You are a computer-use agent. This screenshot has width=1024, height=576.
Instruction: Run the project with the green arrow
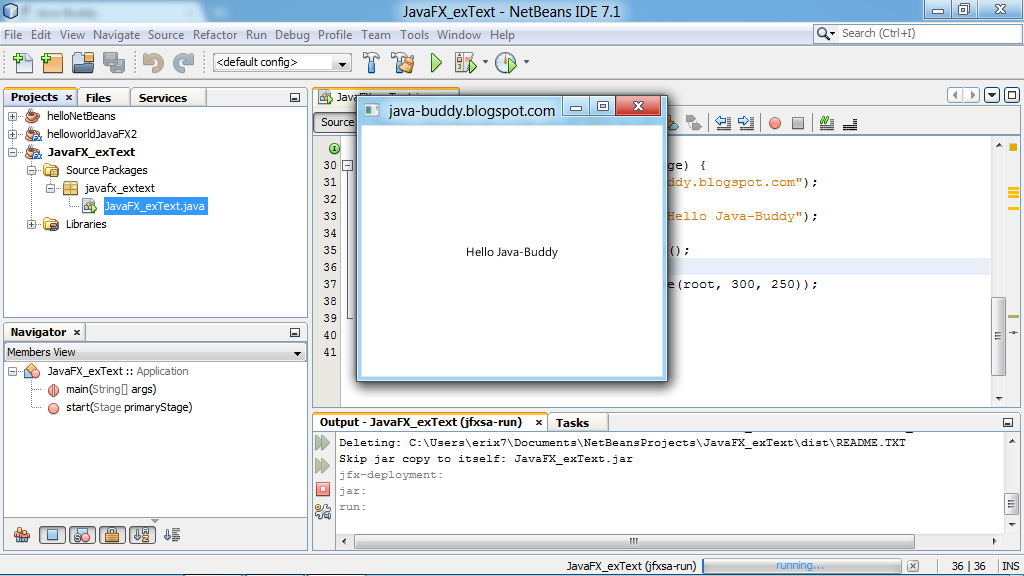(435, 62)
